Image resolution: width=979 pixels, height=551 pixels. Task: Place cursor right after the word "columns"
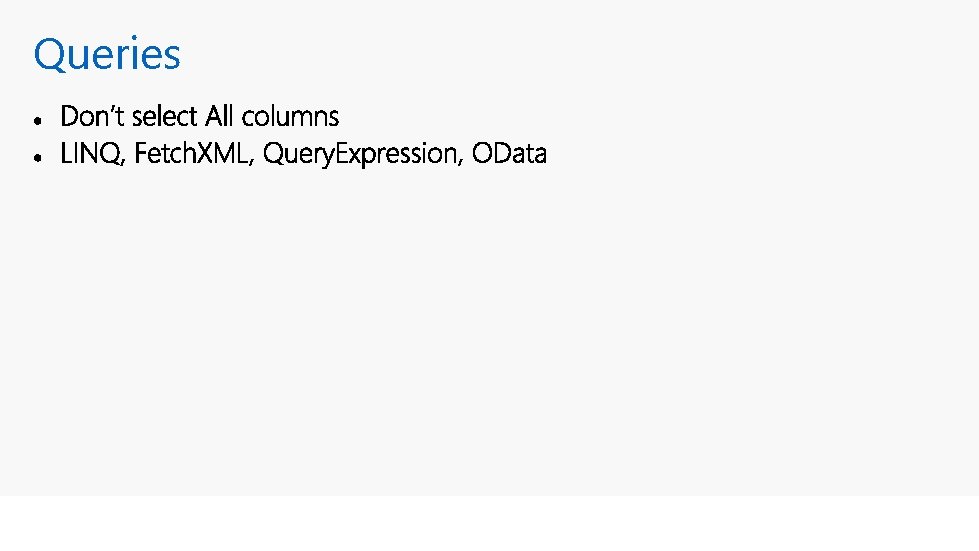click(x=340, y=116)
